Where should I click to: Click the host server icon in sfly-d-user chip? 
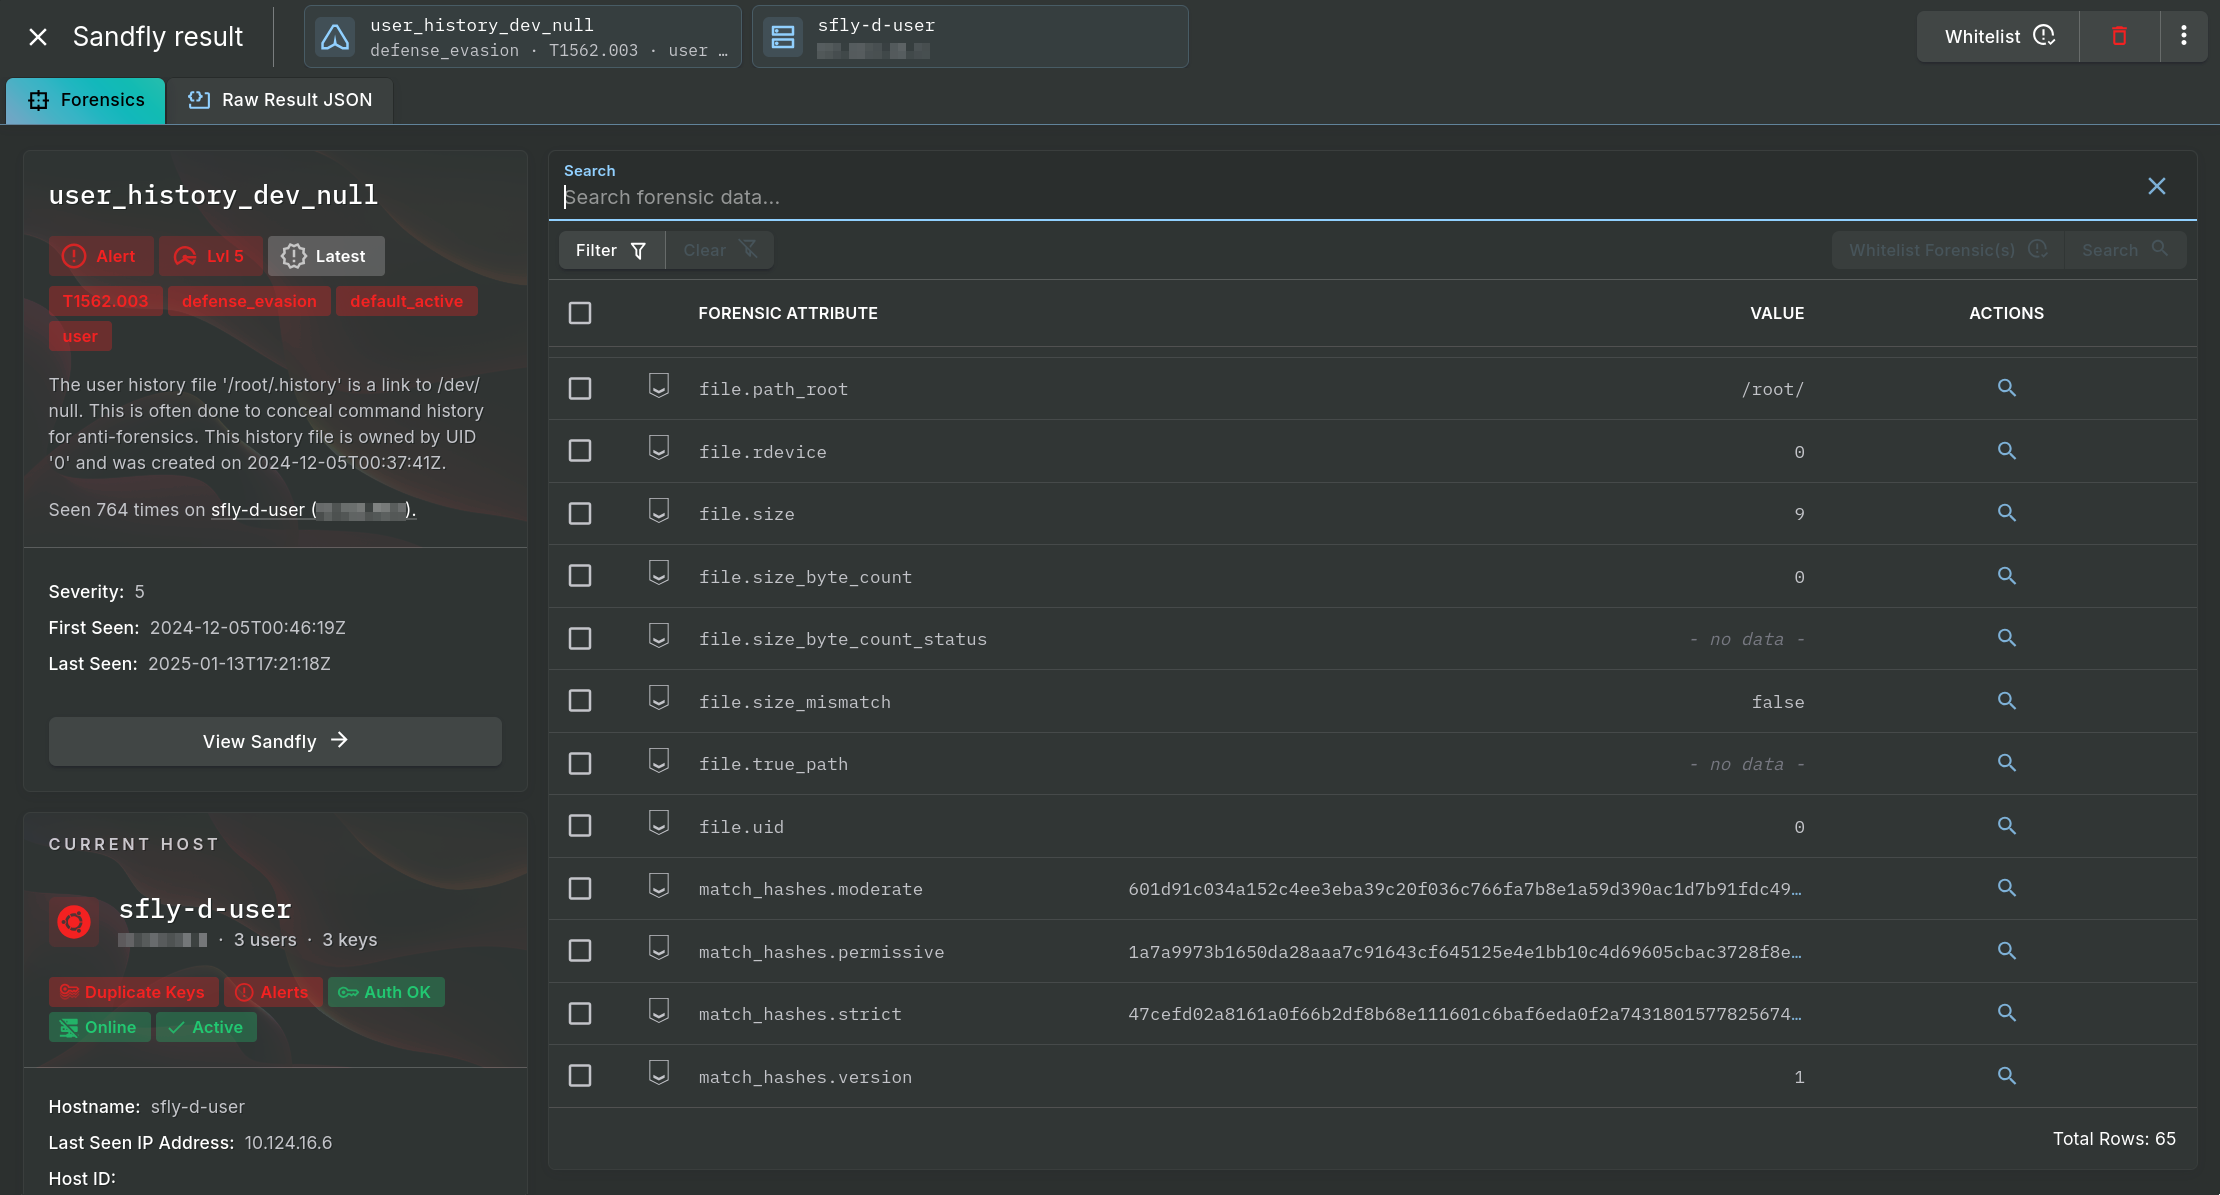click(783, 37)
